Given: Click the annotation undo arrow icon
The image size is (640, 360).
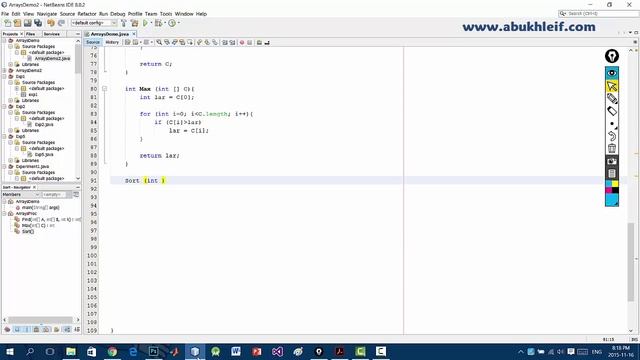Looking at the screenshot, I should [x=612, y=136].
